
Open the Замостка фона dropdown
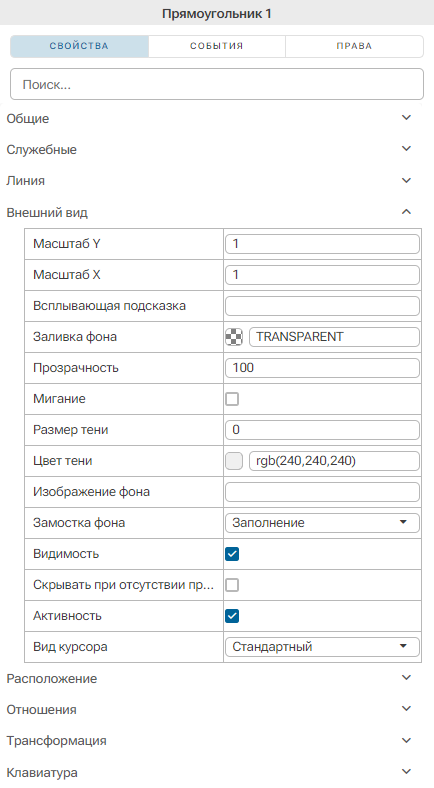pyautogui.click(x=322, y=523)
